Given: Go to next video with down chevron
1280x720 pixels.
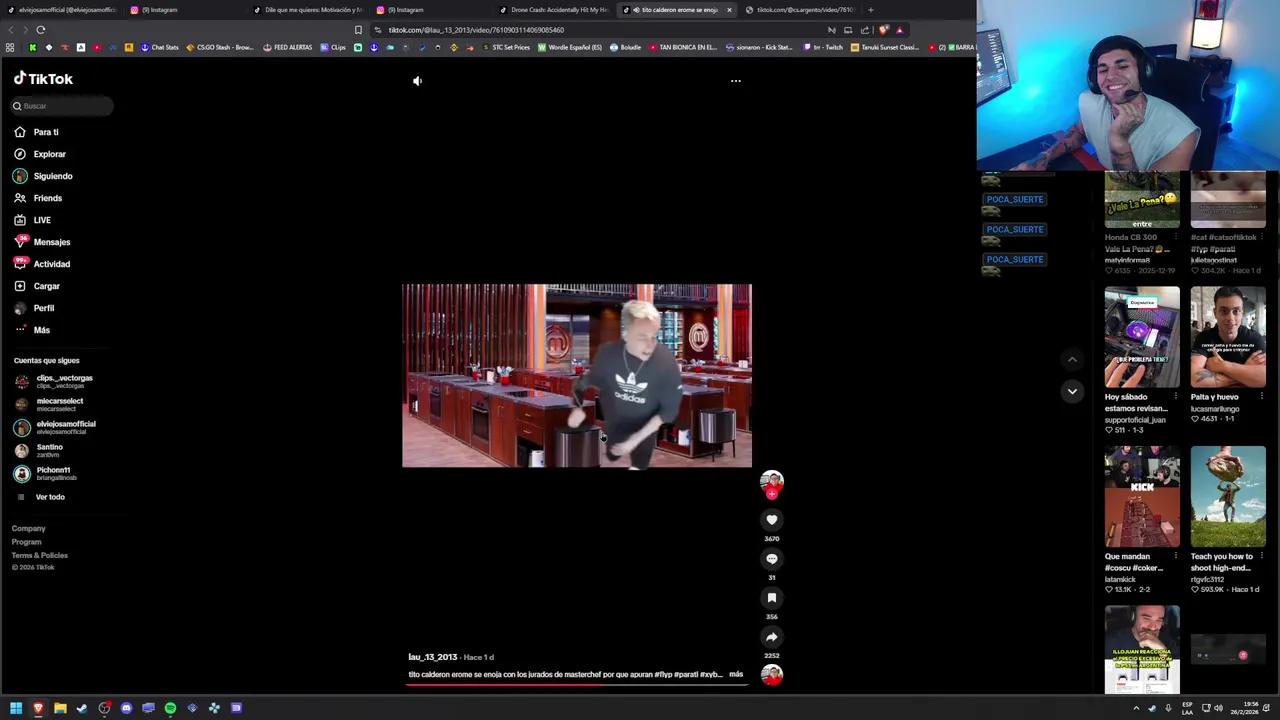Looking at the screenshot, I should 1072,391.
